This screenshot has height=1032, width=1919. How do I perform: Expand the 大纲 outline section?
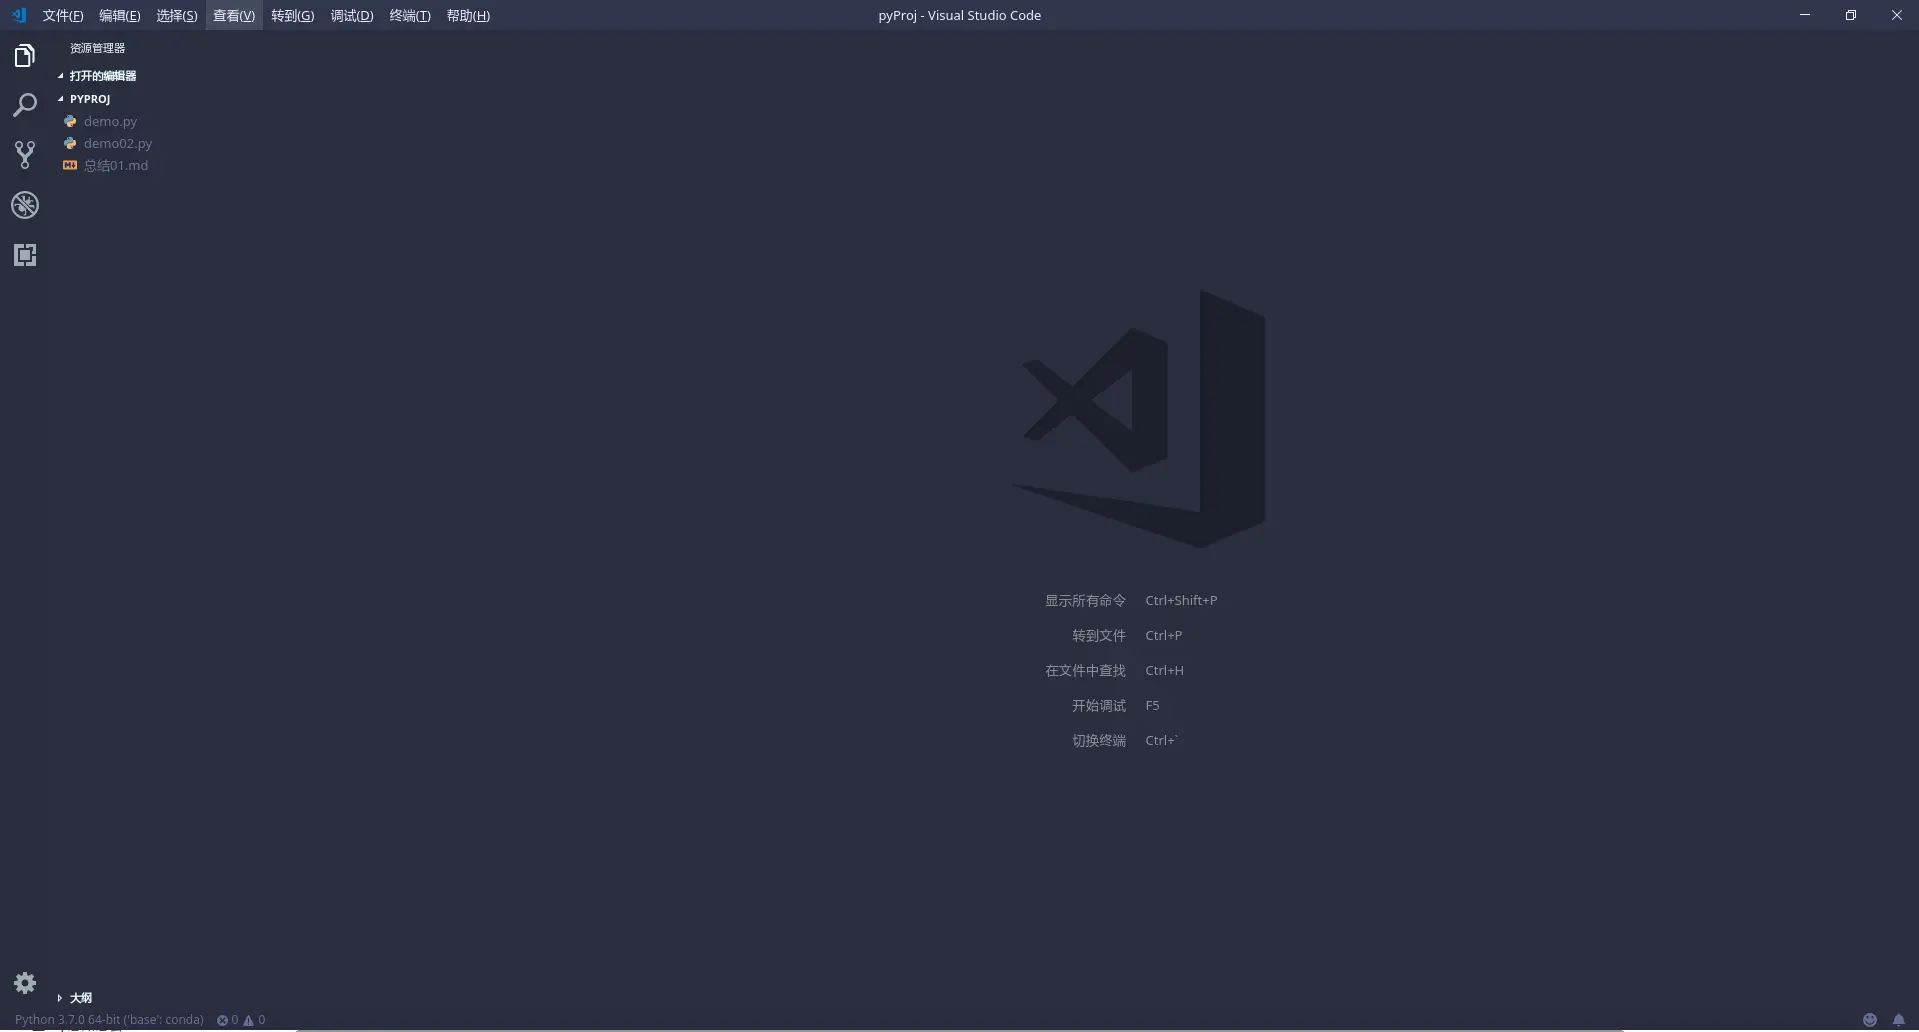click(x=81, y=998)
